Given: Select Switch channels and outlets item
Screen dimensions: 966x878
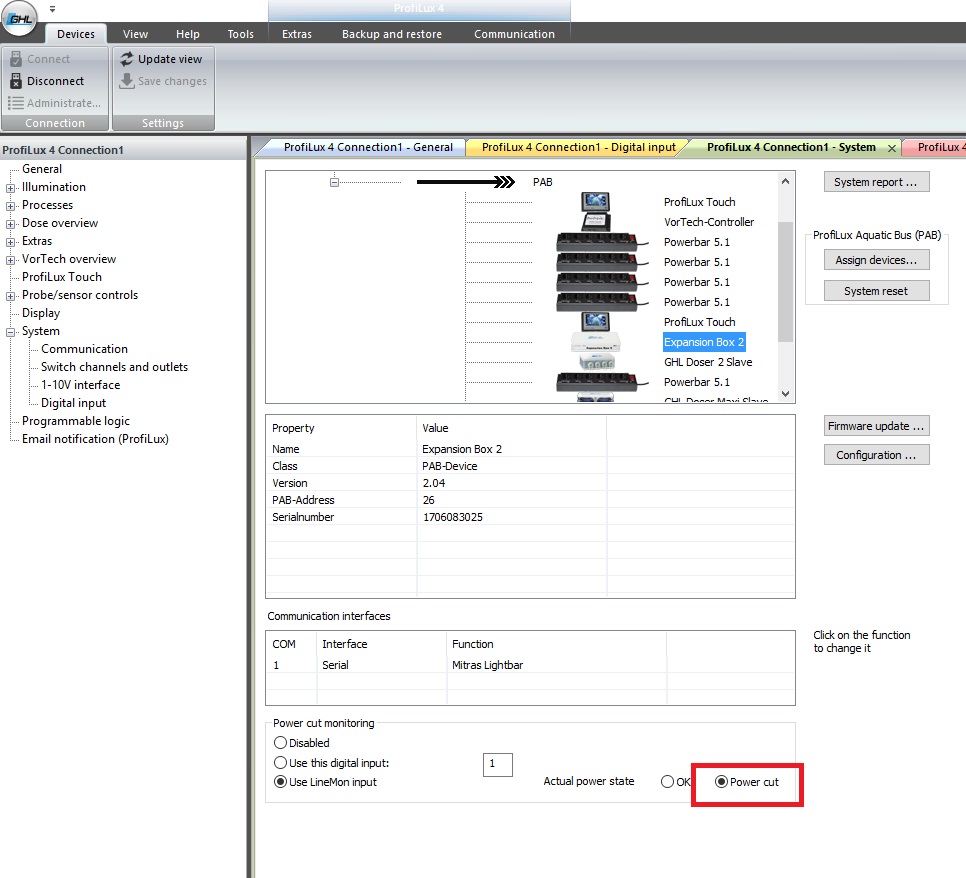Looking at the screenshot, I should pyautogui.click(x=114, y=367).
